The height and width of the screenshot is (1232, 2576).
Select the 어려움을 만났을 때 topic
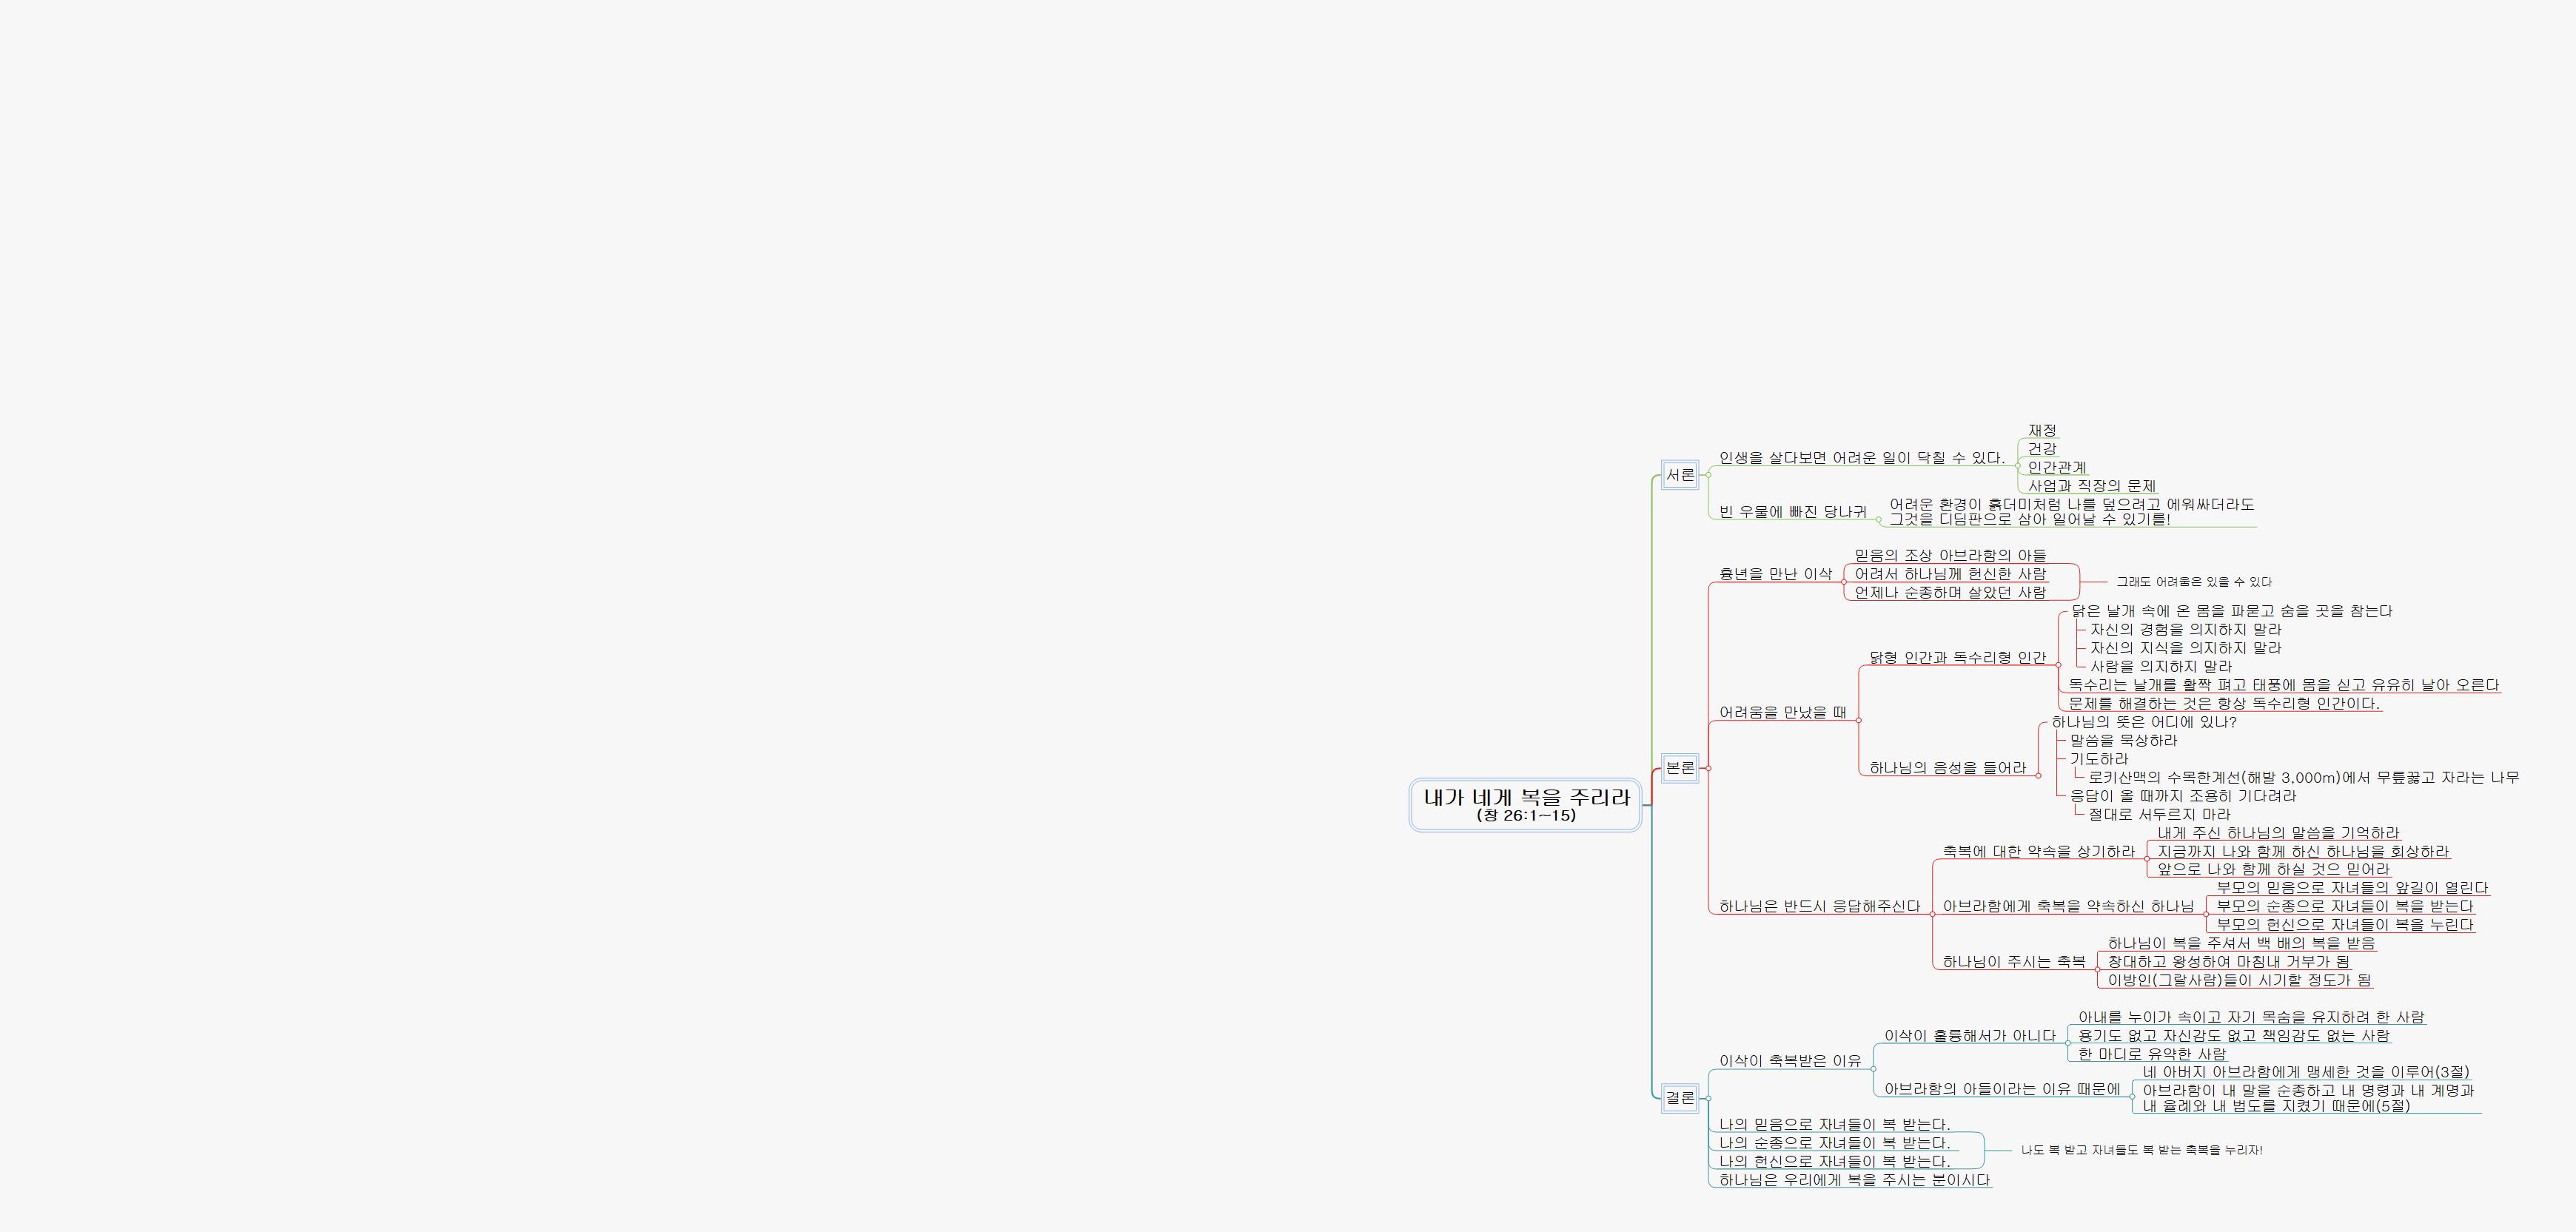[x=1782, y=713]
